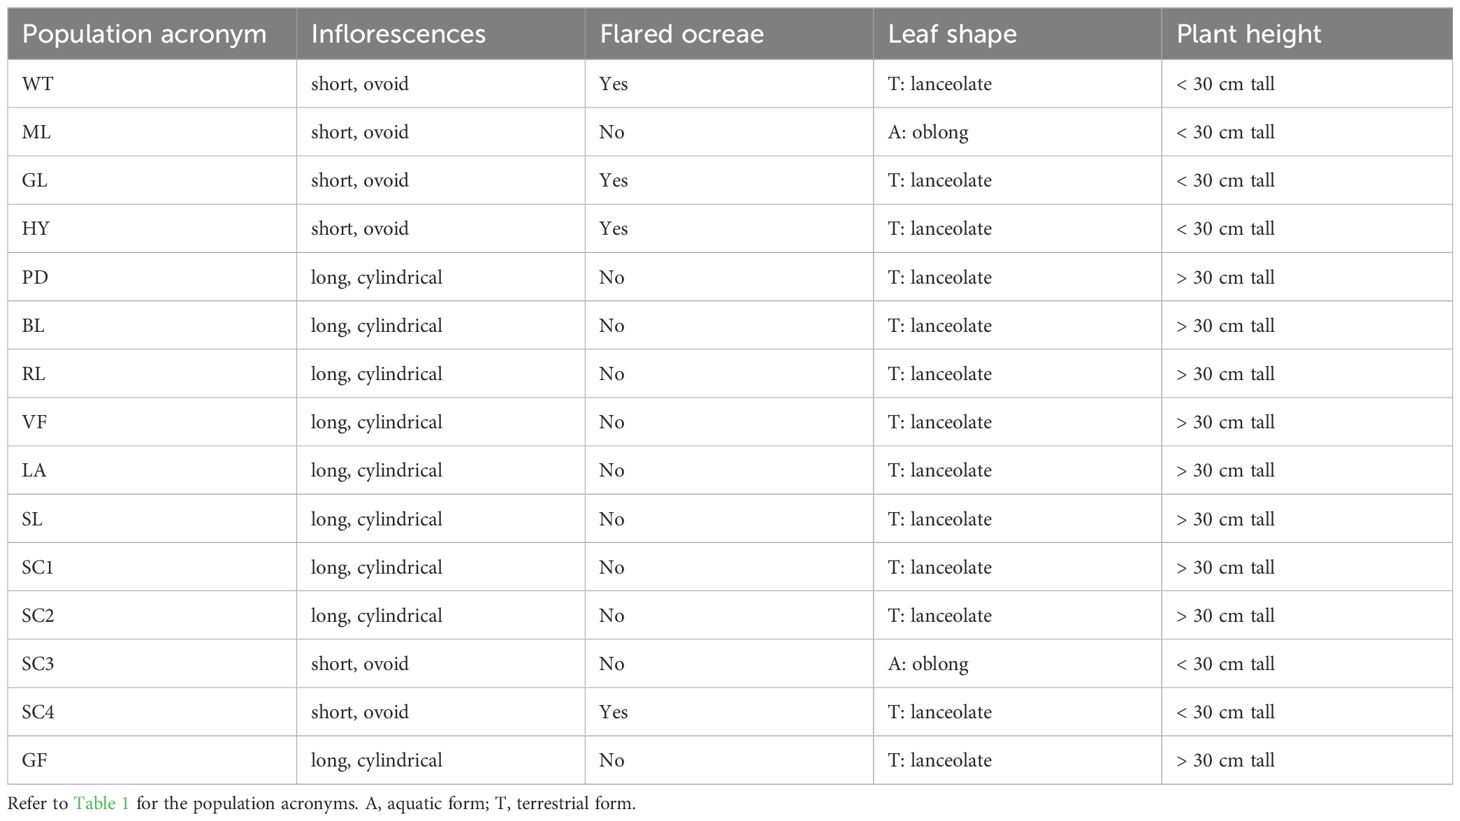Select T: lanceolate in VF row

[x=1018, y=422]
